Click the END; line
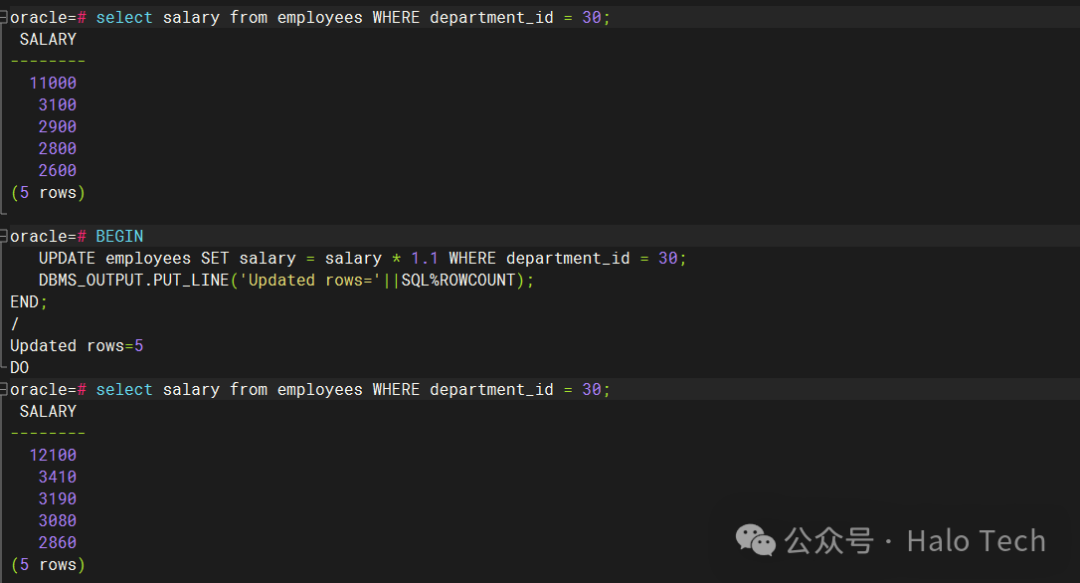The image size is (1080, 583). point(29,302)
